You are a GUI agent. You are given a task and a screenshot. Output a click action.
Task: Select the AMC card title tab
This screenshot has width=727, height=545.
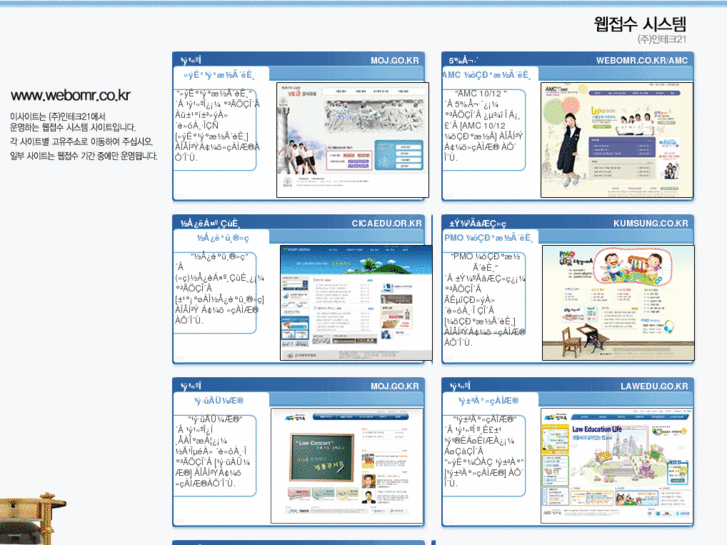(x=490, y=74)
